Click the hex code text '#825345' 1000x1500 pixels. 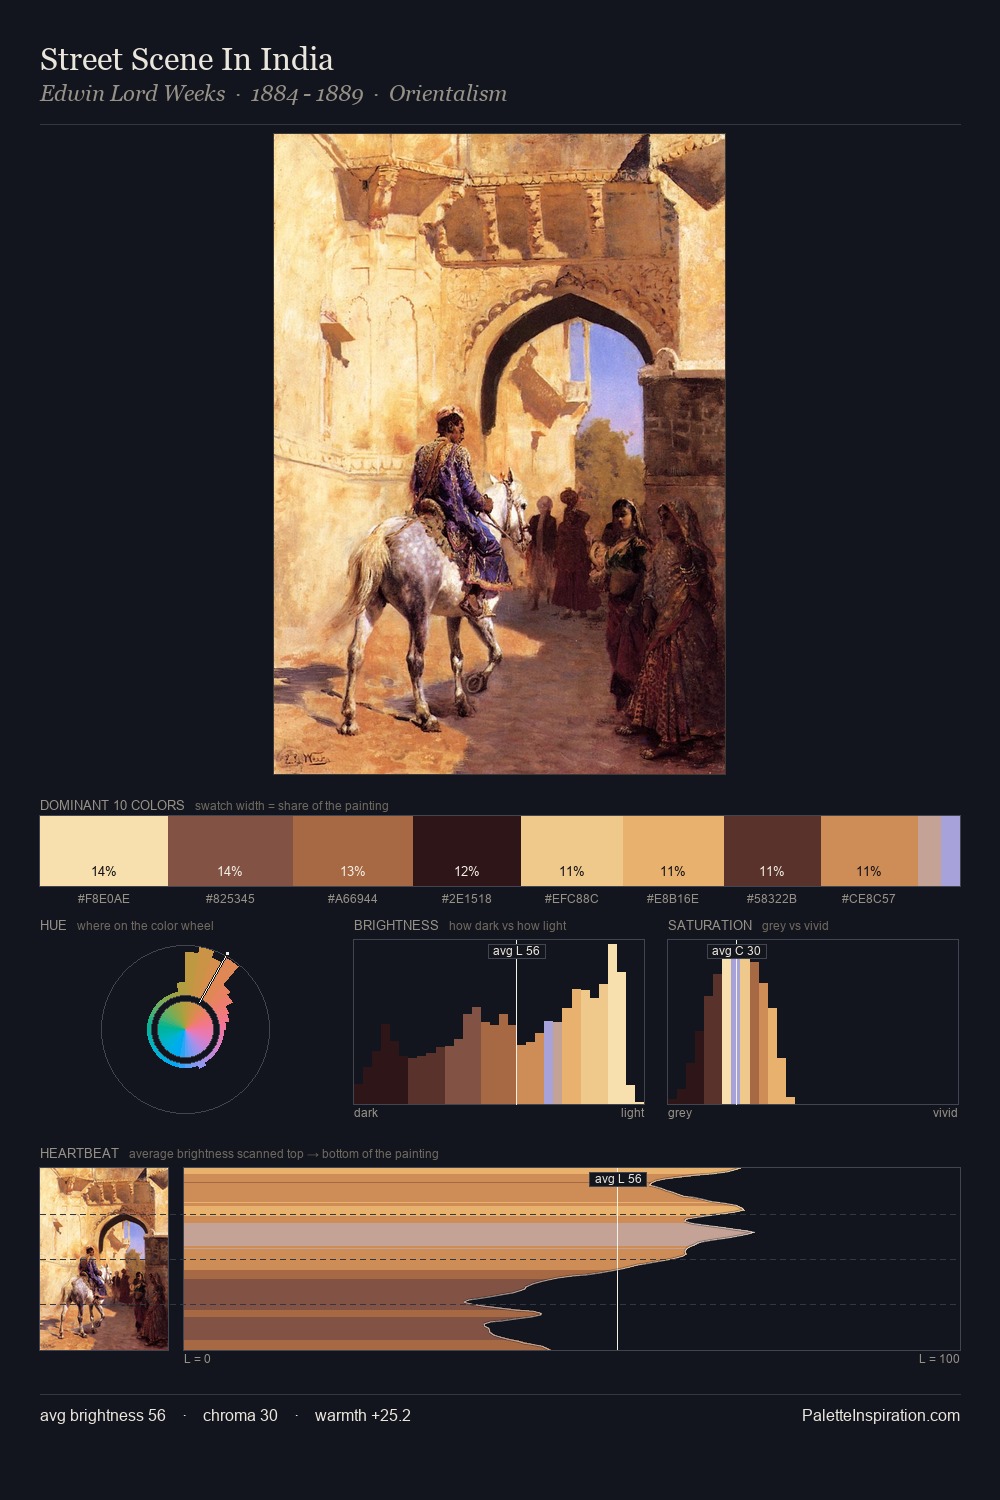230,898
